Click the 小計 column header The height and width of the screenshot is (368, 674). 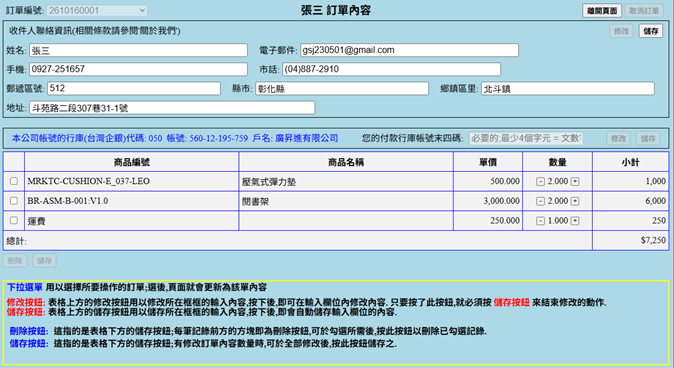(x=630, y=162)
